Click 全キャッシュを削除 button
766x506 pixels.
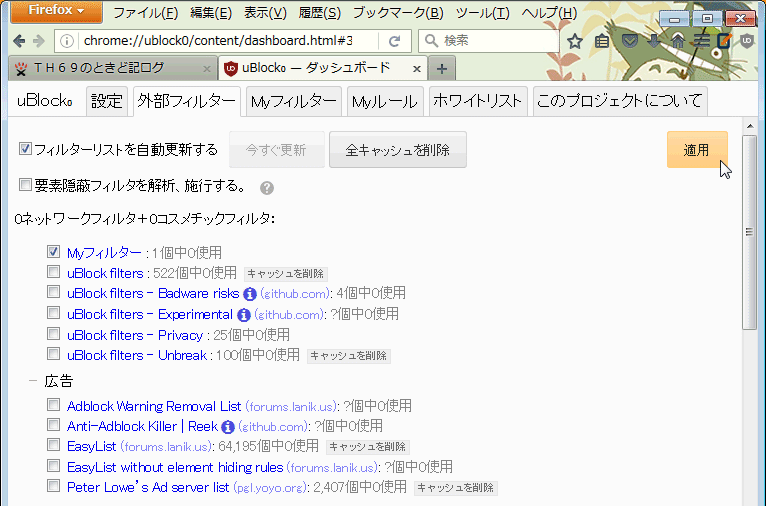tap(398, 149)
